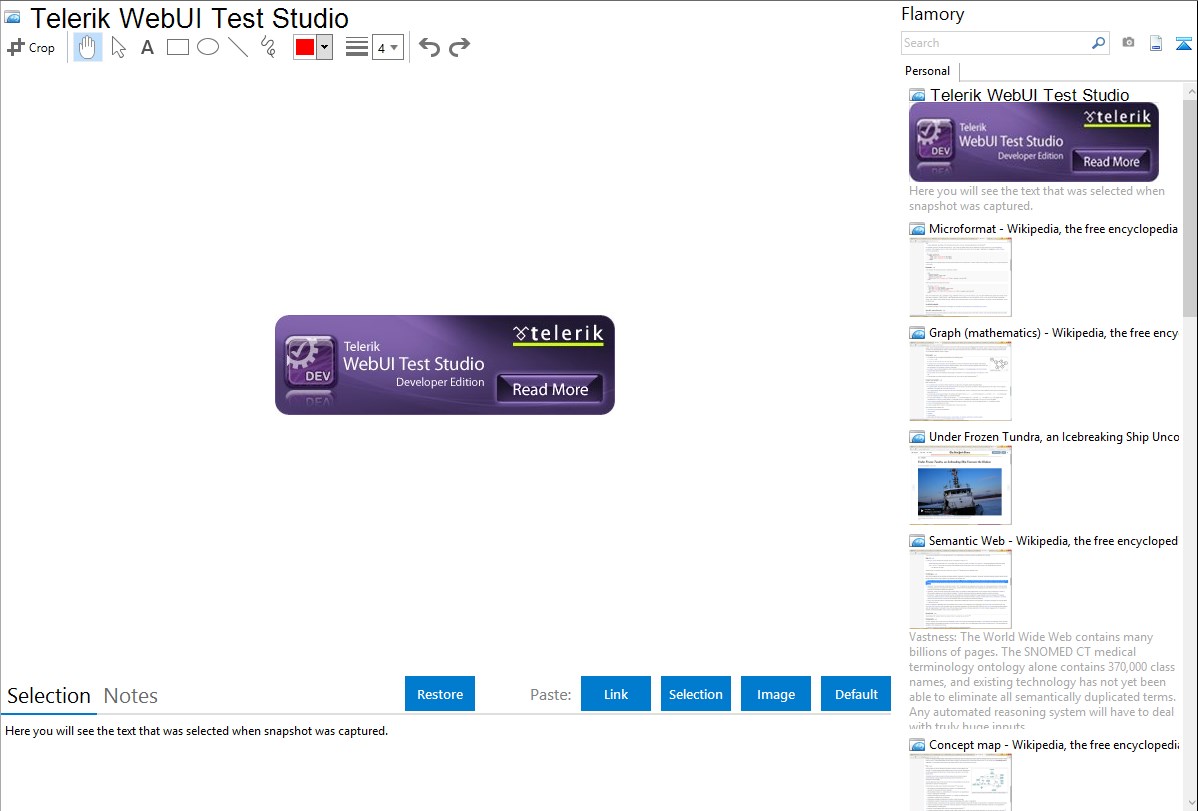This screenshot has height=811, width=1198.
Task: Click the 'Vastness: The World Wide Web' text
Action: click(1042, 681)
